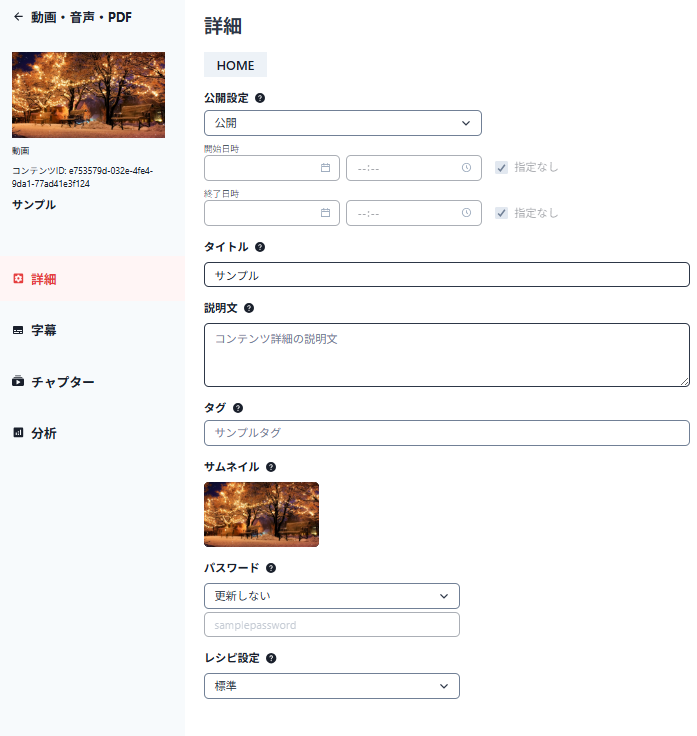Expand the password dropdown showing 更新しない

coord(331,596)
